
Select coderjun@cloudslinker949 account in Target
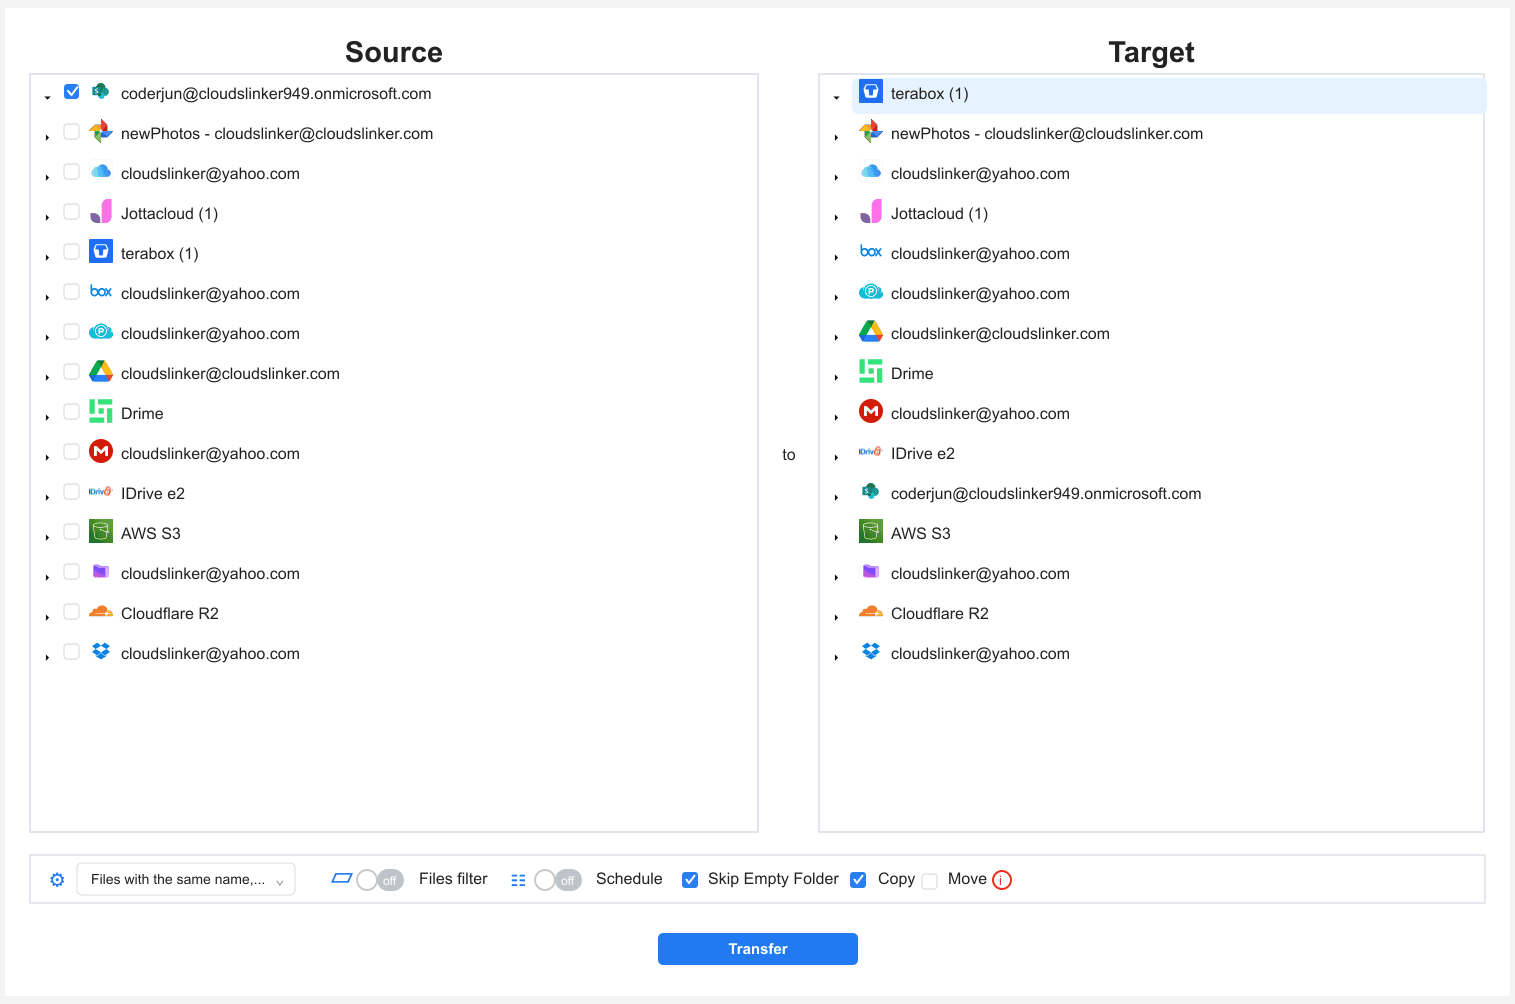tap(1046, 494)
